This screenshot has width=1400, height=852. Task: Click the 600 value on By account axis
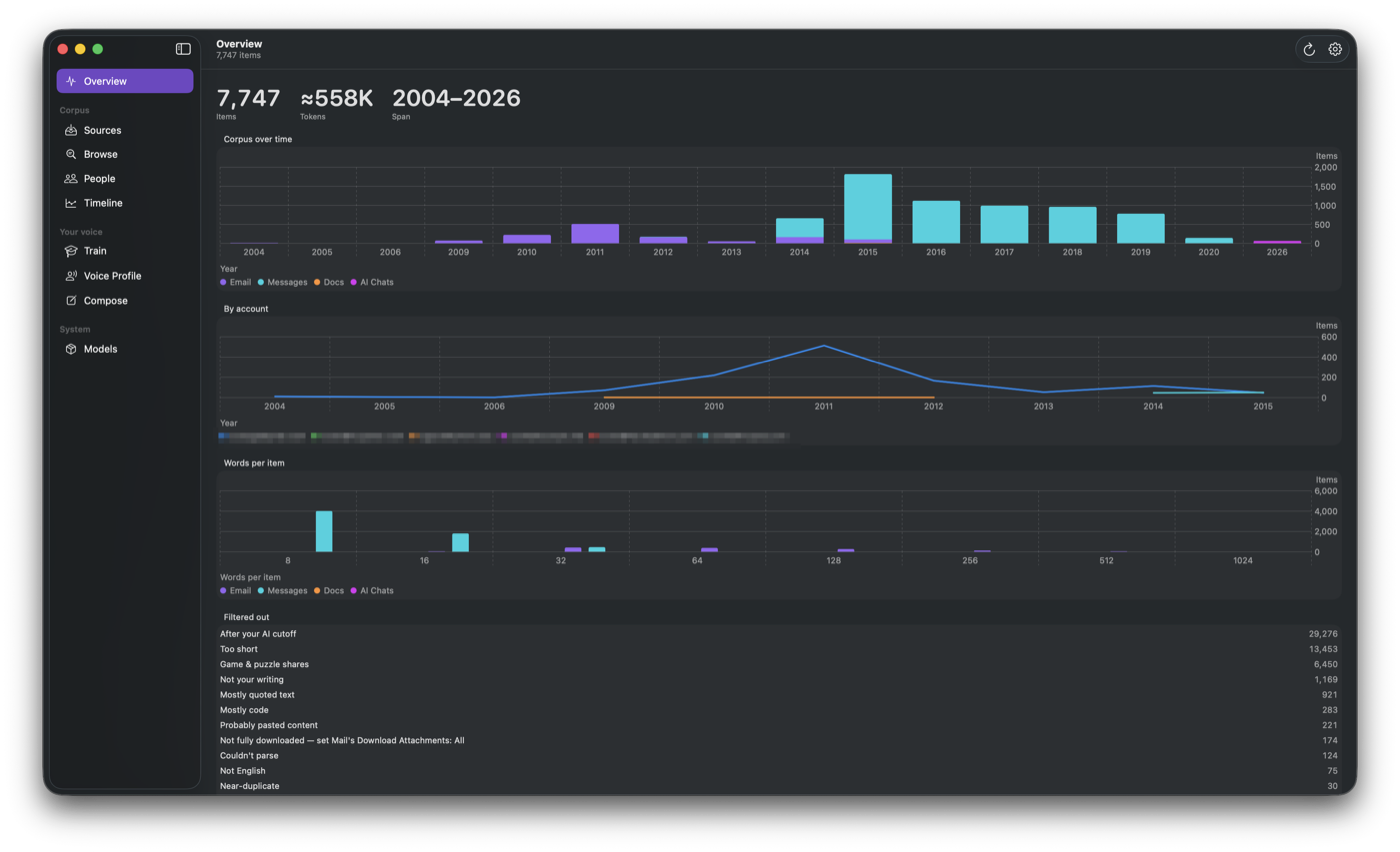[1328, 337]
